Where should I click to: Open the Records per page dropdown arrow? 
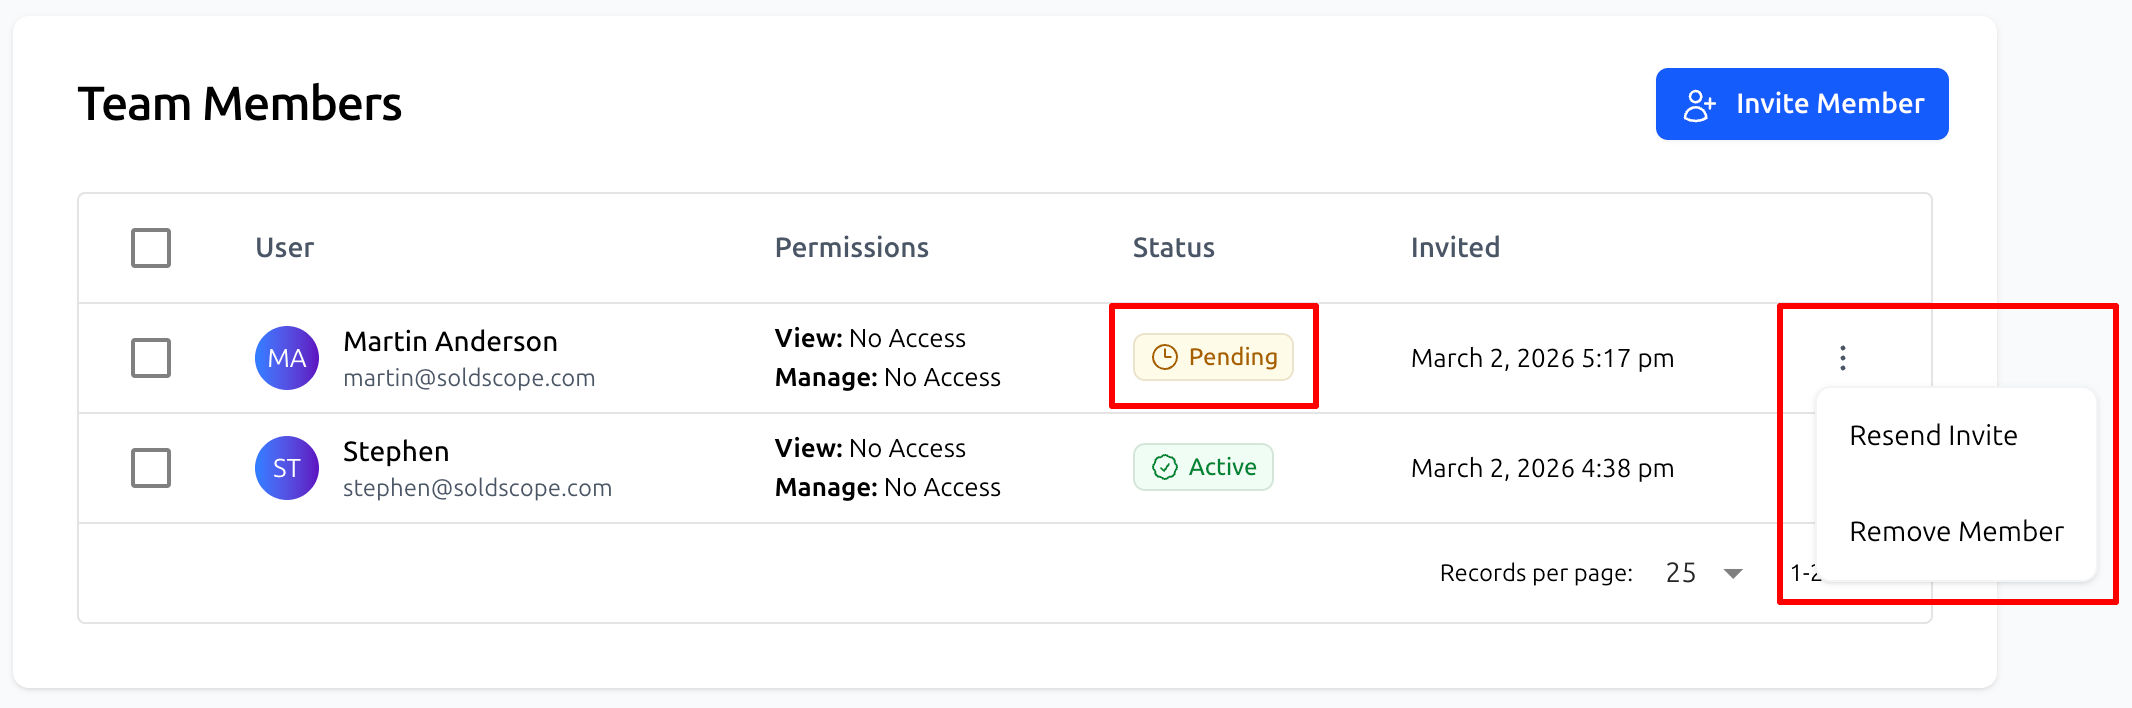coord(1733,574)
